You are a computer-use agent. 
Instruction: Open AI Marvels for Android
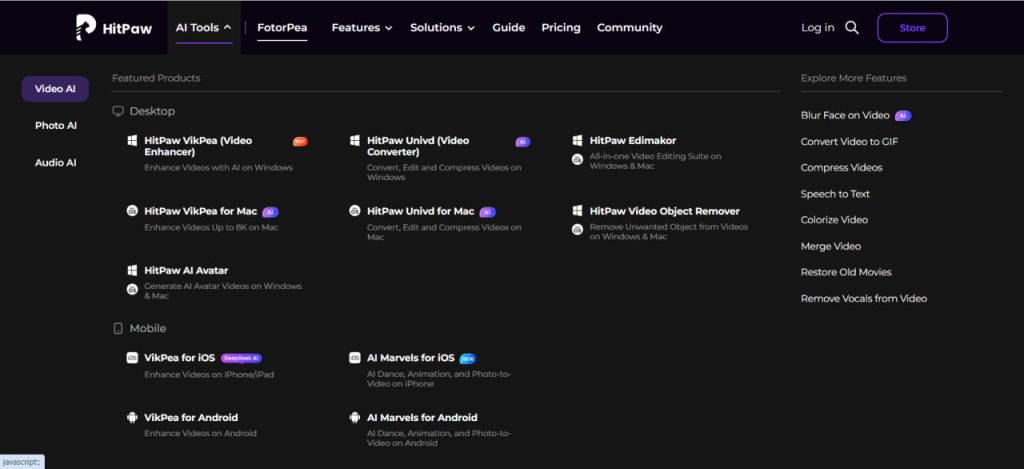point(422,417)
